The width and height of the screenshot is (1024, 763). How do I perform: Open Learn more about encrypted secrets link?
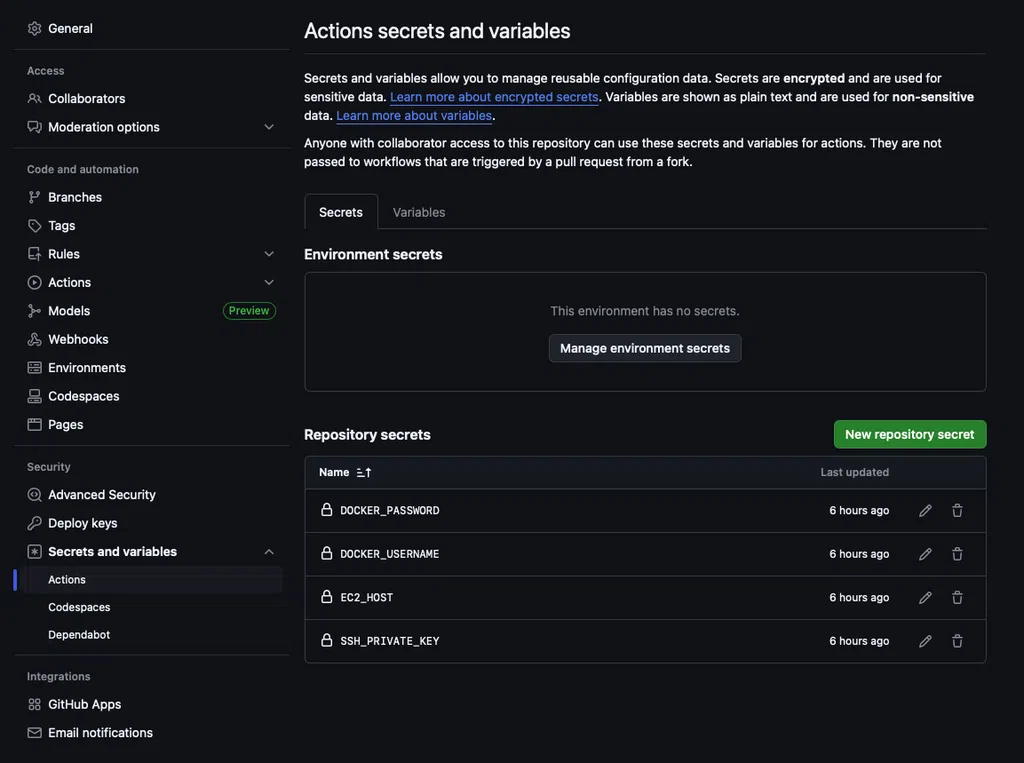pos(494,97)
